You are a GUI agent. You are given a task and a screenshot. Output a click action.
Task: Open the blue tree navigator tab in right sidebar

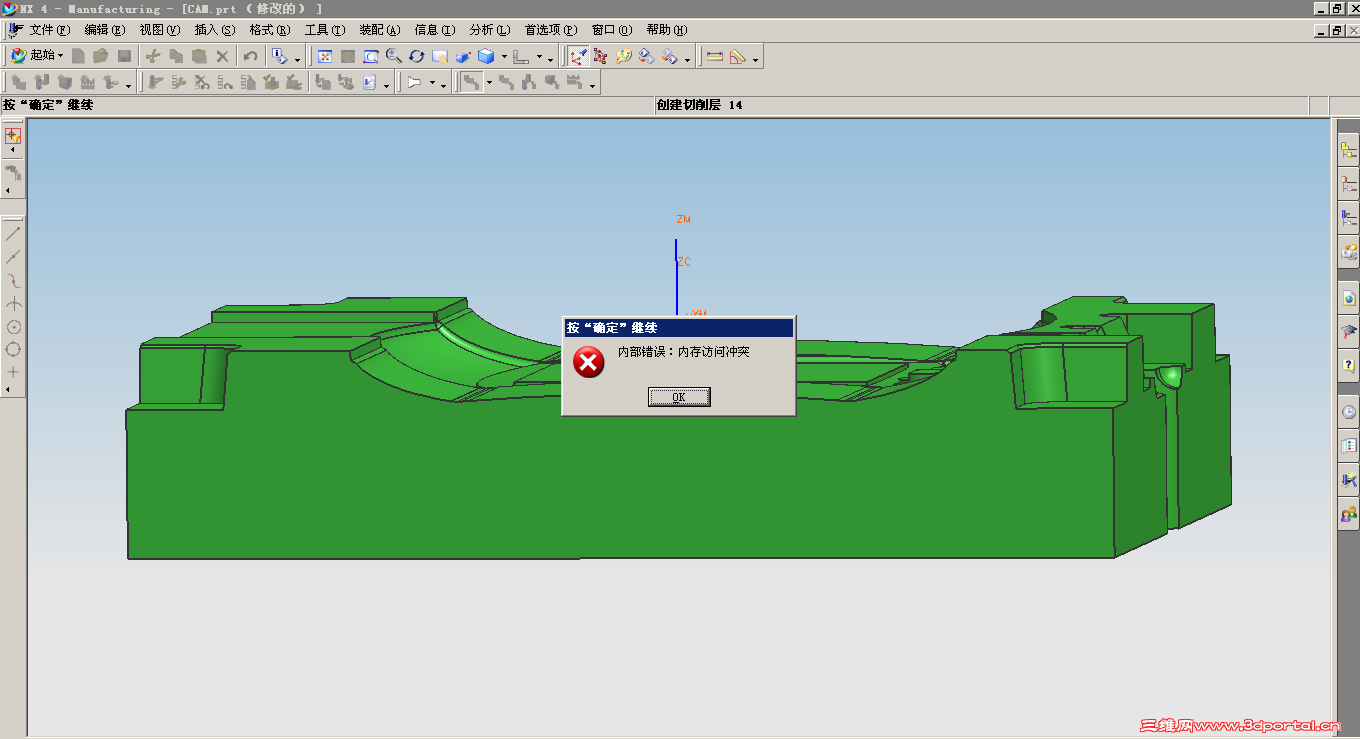point(1349,217)
